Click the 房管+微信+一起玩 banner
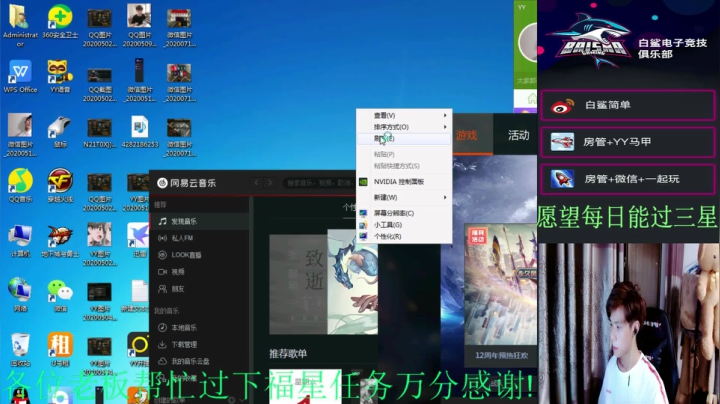Screen dimensions: 720x404 [x=628, y=179]
